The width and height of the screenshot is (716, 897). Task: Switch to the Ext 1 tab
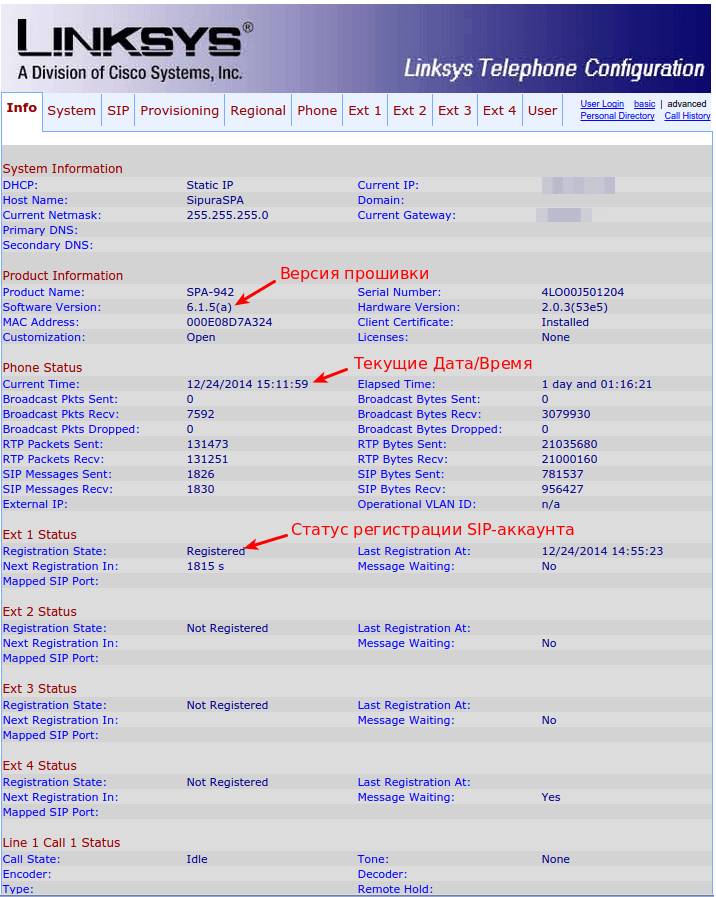[365, 111]
